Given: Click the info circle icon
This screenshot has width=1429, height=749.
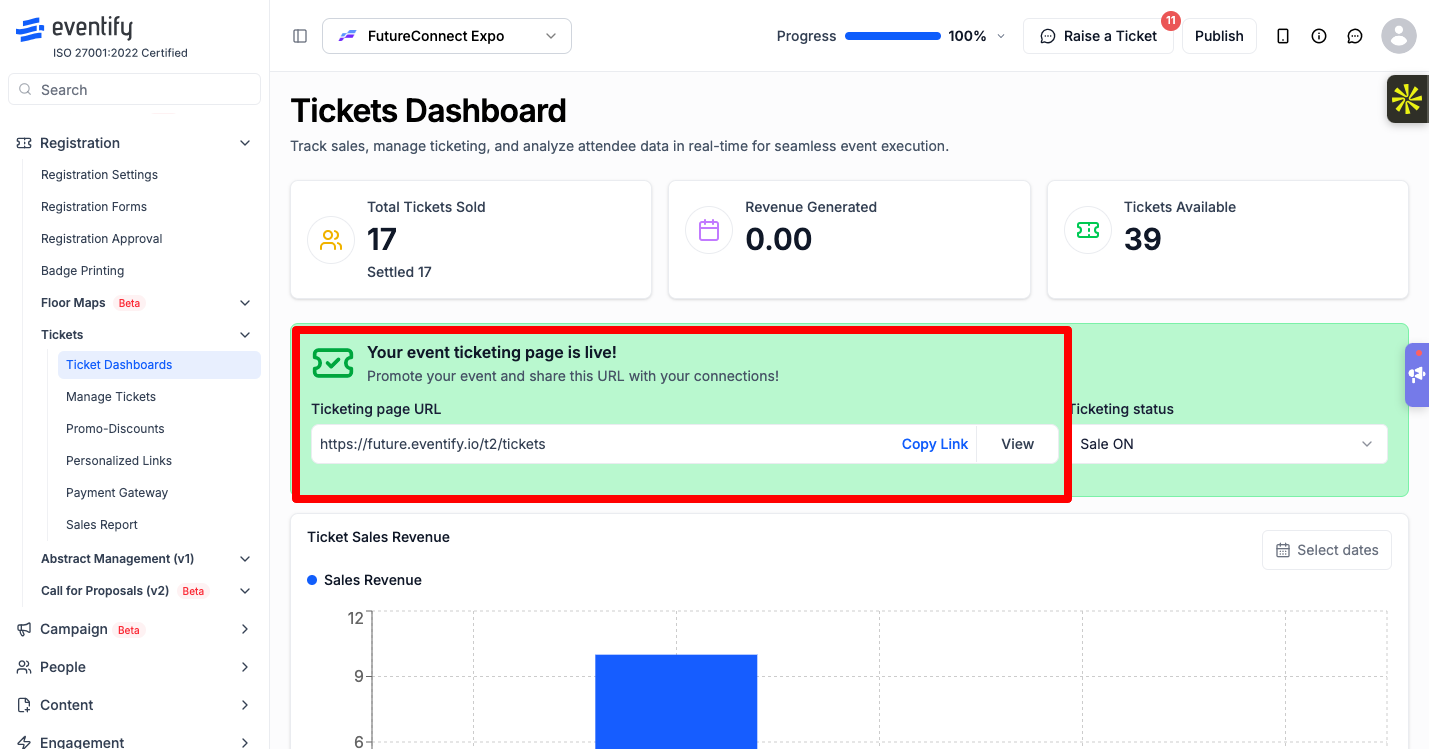Looking at the screenshot, I should (1319, 36).
